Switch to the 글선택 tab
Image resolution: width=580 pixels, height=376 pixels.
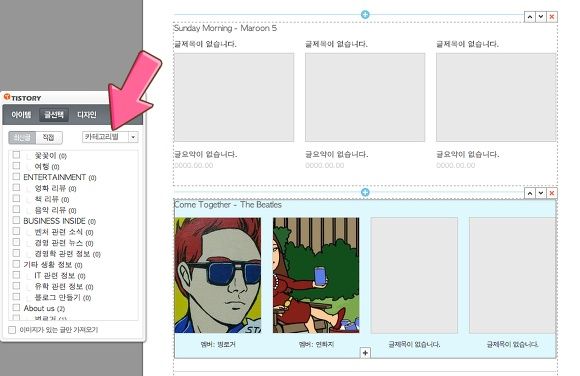click(54, 115)
